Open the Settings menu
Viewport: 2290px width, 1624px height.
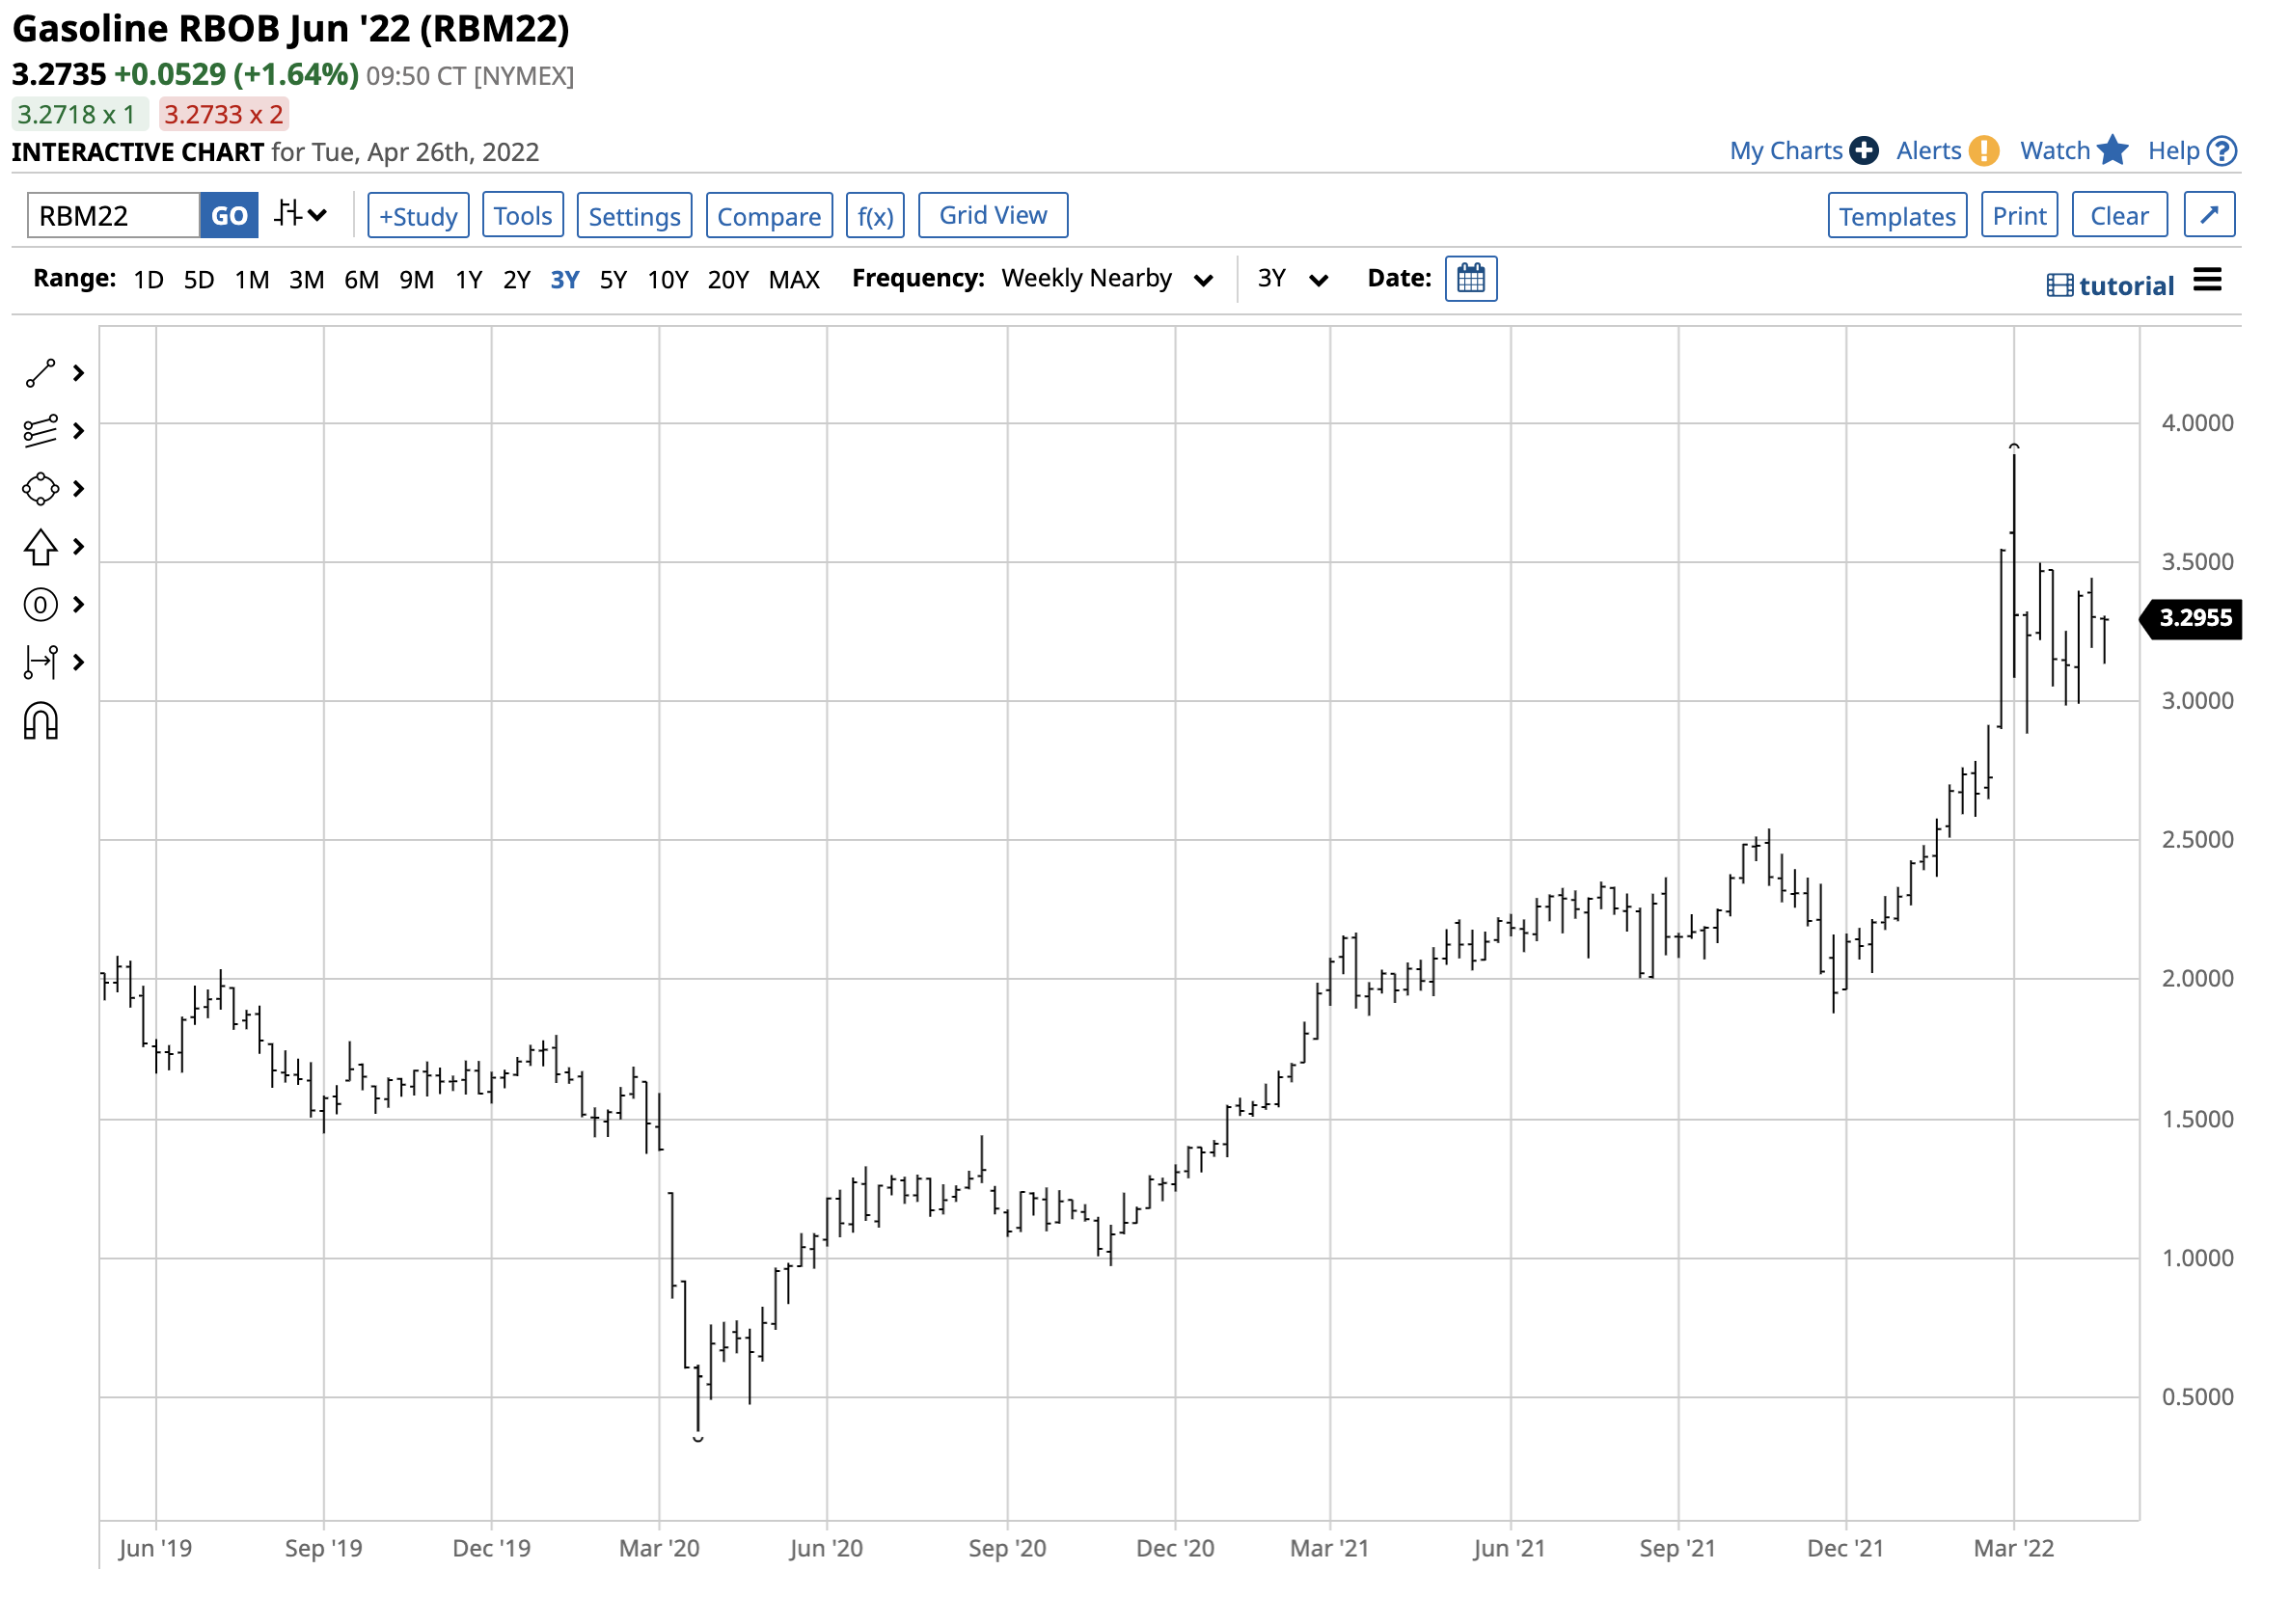pos(634,216)
